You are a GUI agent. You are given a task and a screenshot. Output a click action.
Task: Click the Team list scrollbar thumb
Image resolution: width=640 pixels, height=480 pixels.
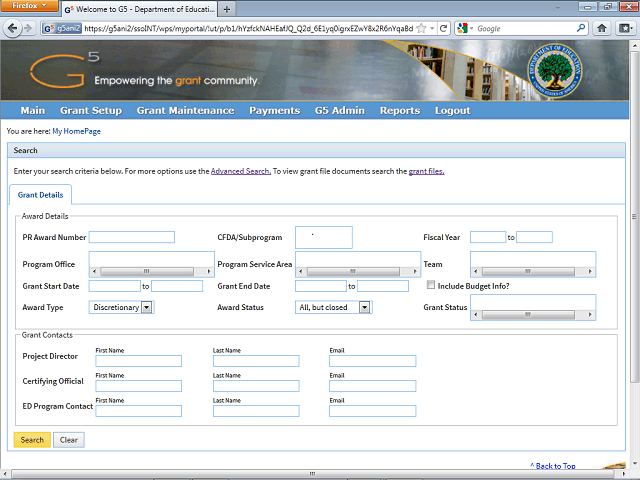point(528,271)
